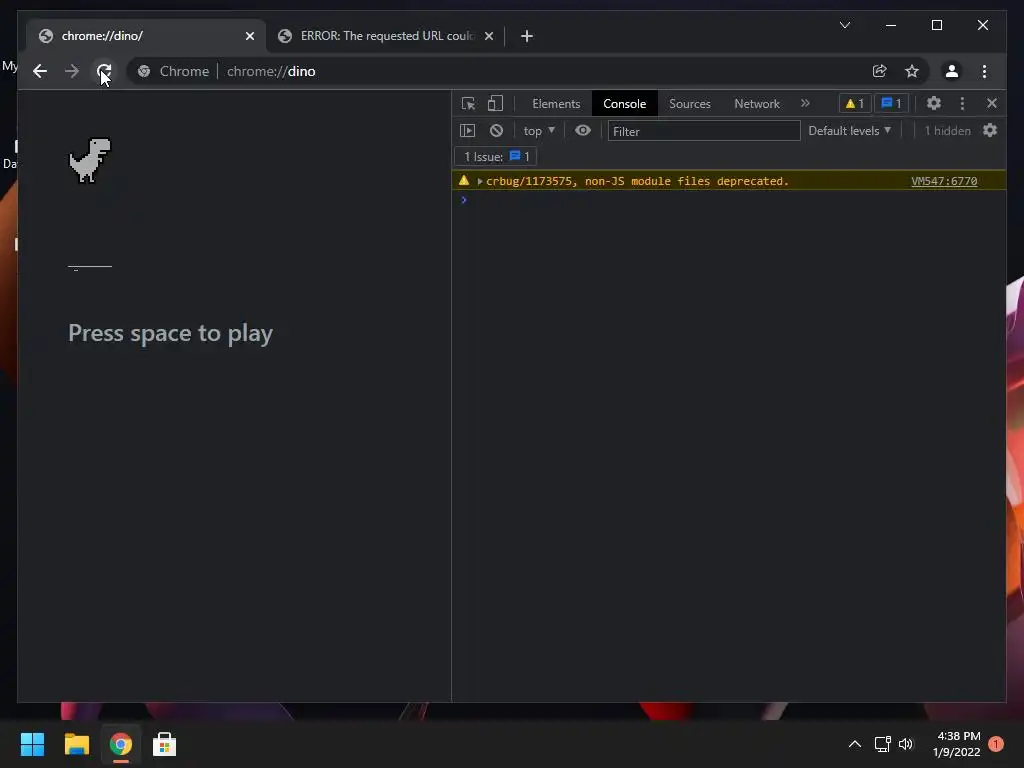
Task: Go back to the previous page
Action: coord(40,71)
